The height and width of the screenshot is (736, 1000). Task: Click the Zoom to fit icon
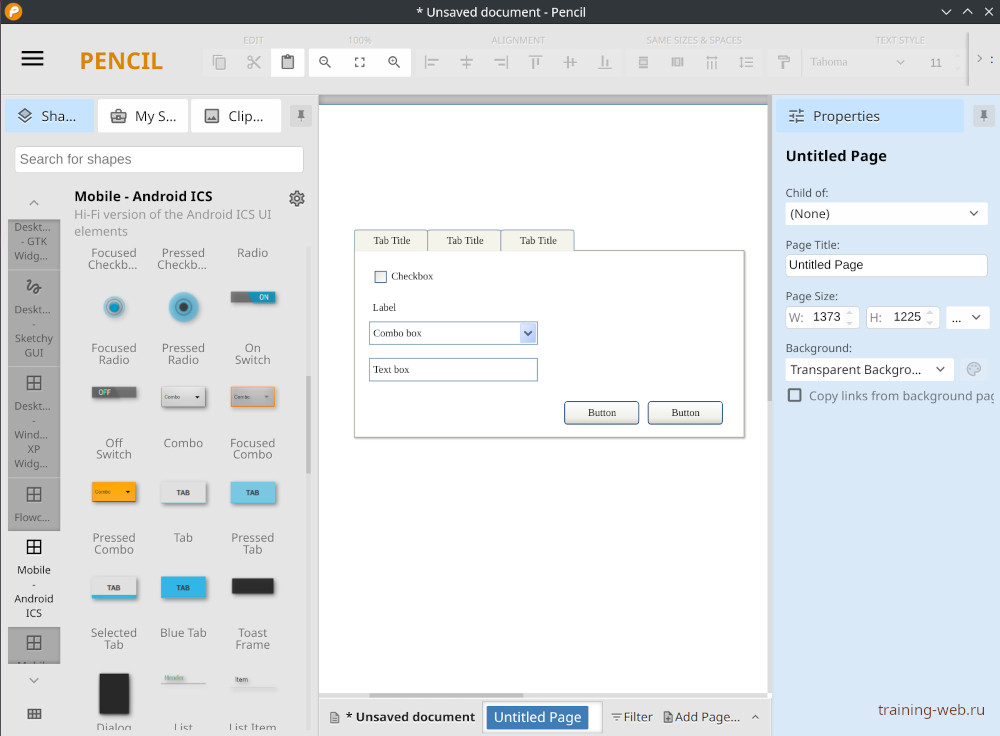click(x=360, y=62)
